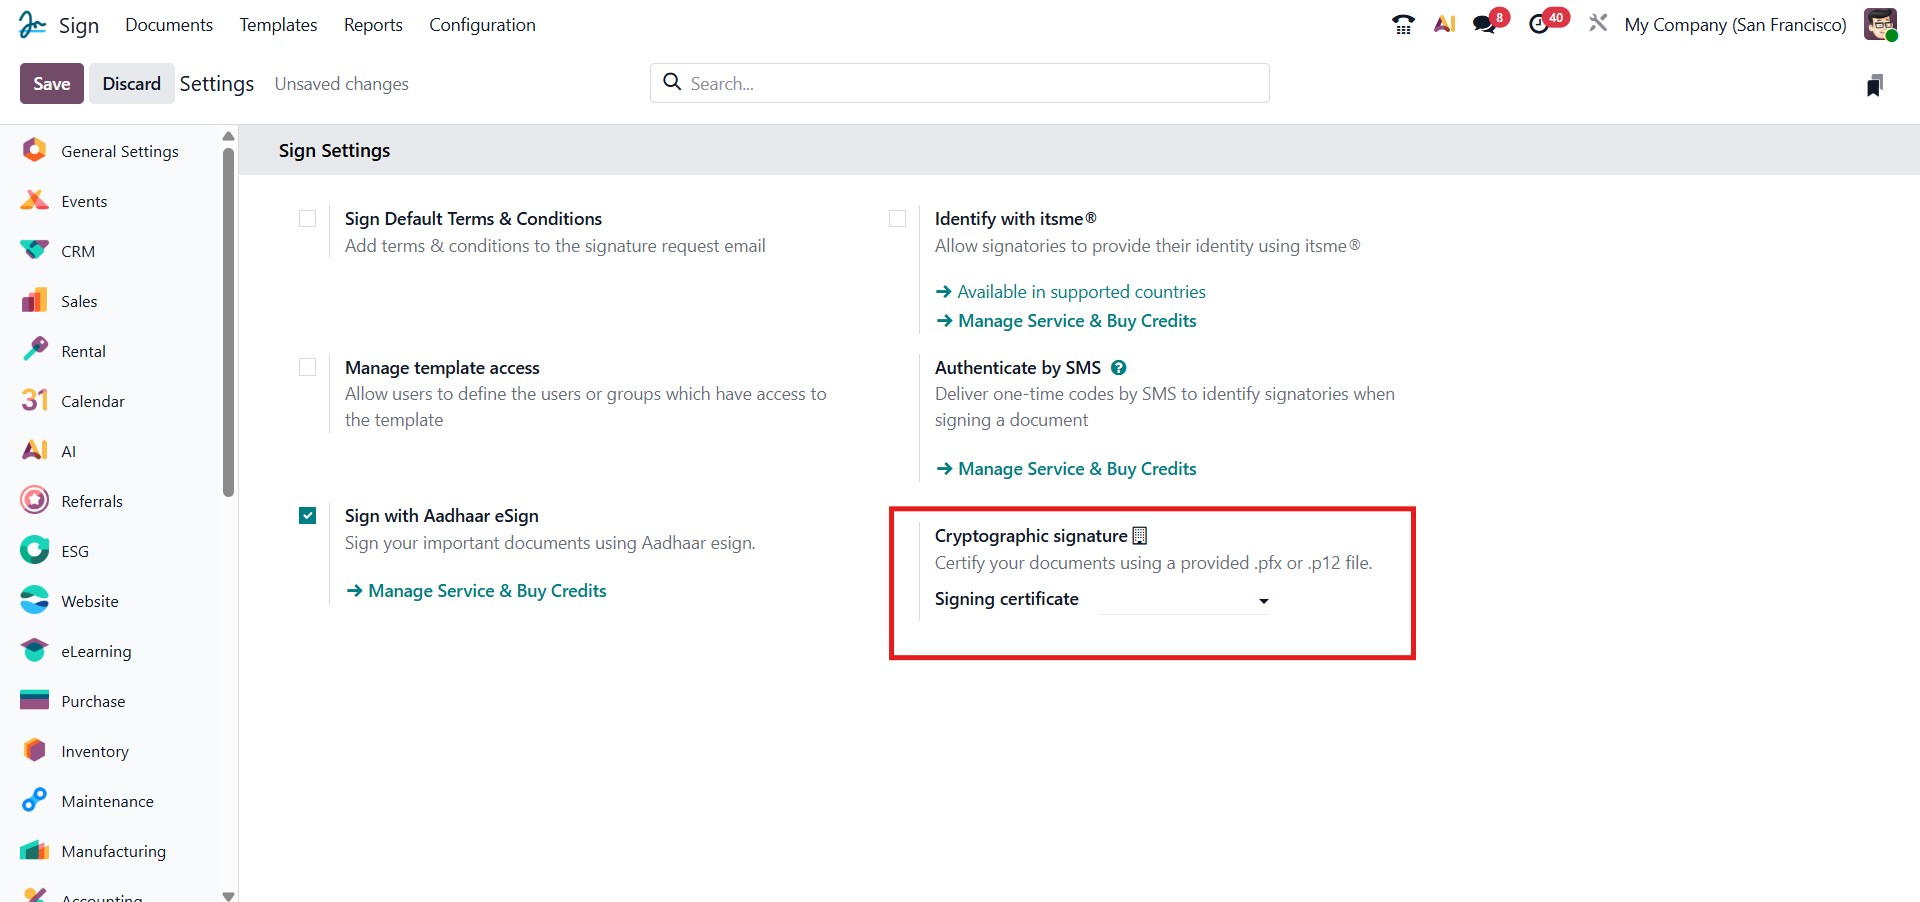The image size is (1920, 902).
Task: Click the bookmark icon near the search bar
Action: [1874, 86]
